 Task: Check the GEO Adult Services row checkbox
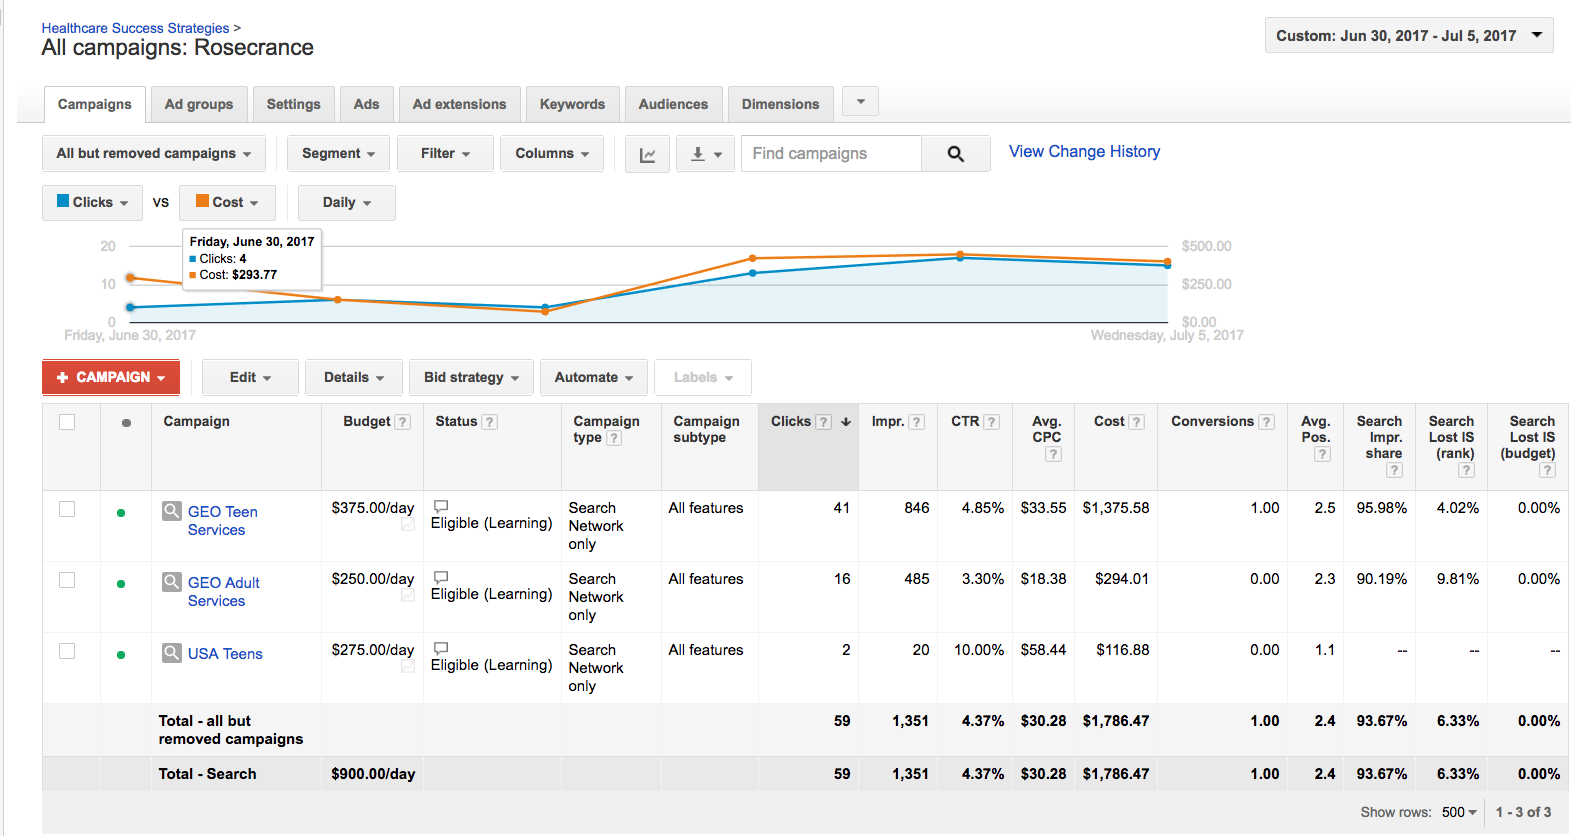(x=67, y=580)
